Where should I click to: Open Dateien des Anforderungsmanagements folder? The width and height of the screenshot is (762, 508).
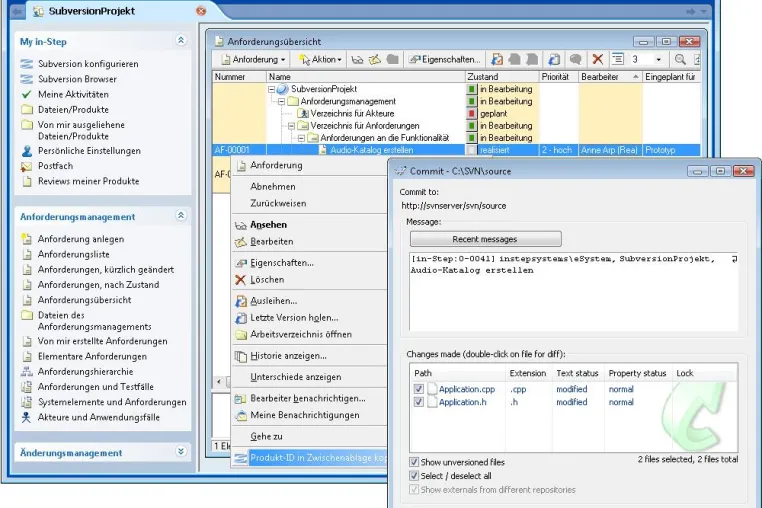94,321
